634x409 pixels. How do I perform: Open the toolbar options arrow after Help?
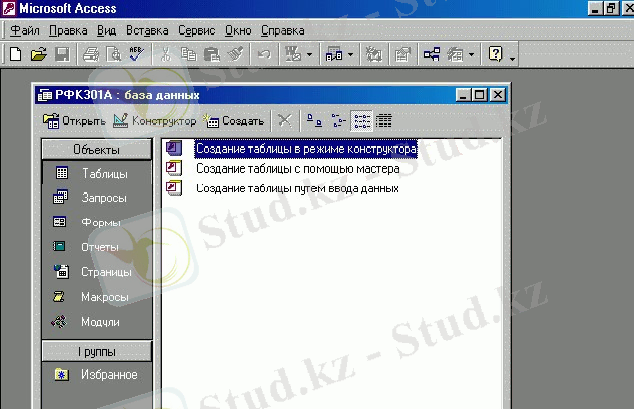tap(512, 59)
